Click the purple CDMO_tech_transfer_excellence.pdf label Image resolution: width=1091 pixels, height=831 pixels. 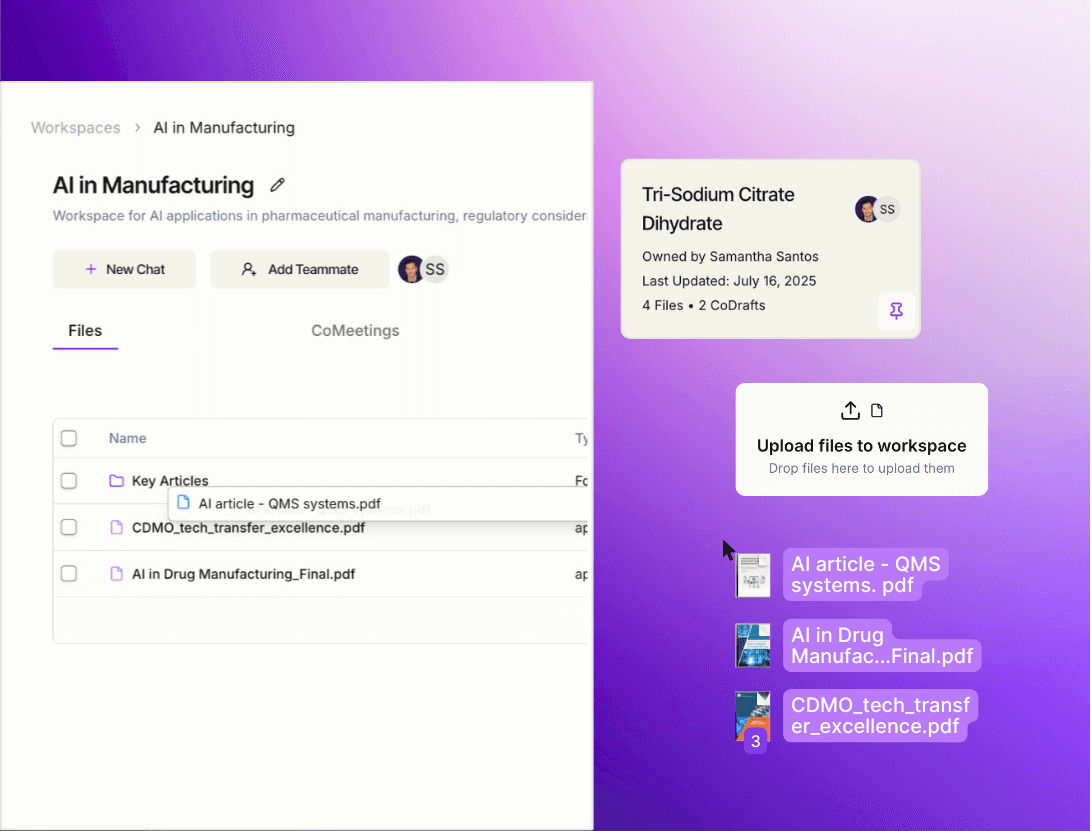(880, 715)
